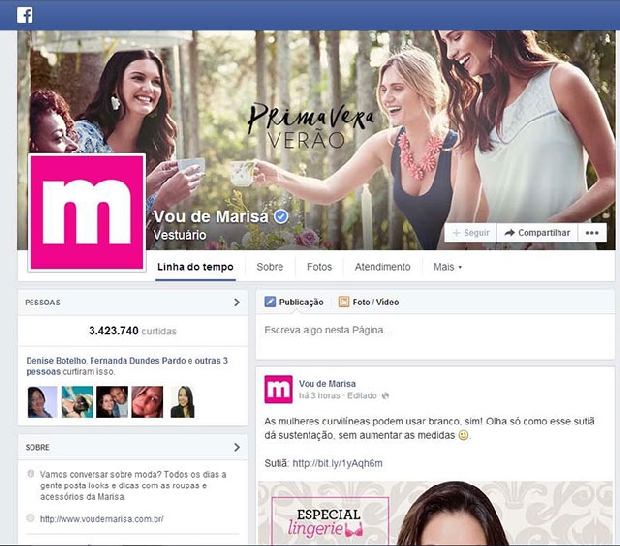620x546 pixels.
Task: Click the Facebook logo icon
Action: point(25,15)
